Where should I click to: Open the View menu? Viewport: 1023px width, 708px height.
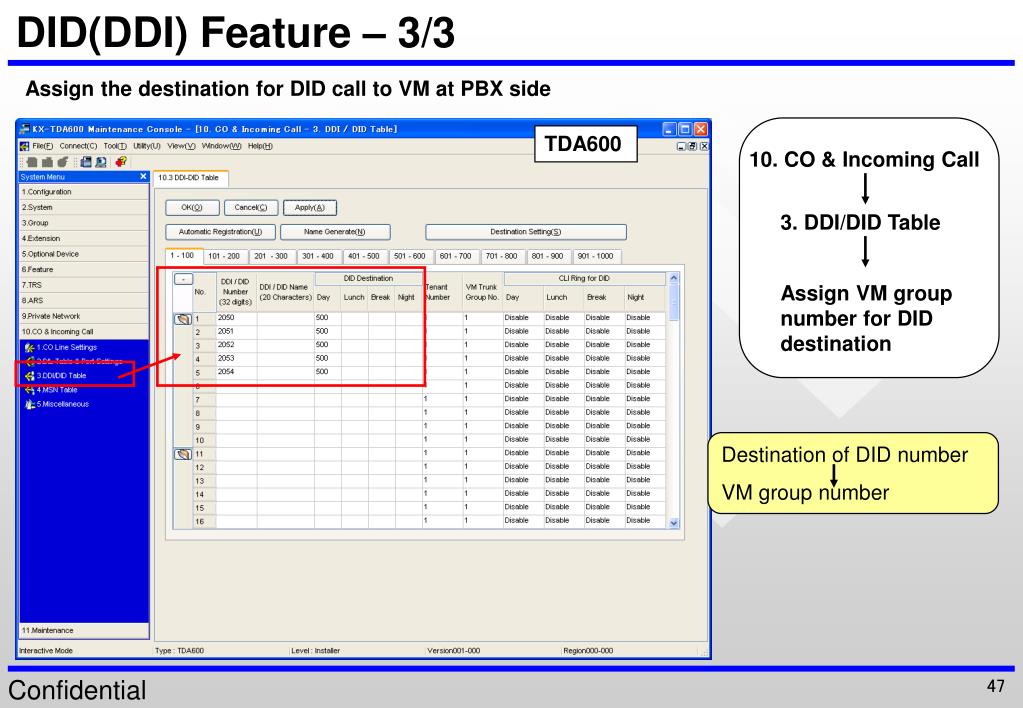[x=181, y=146]
